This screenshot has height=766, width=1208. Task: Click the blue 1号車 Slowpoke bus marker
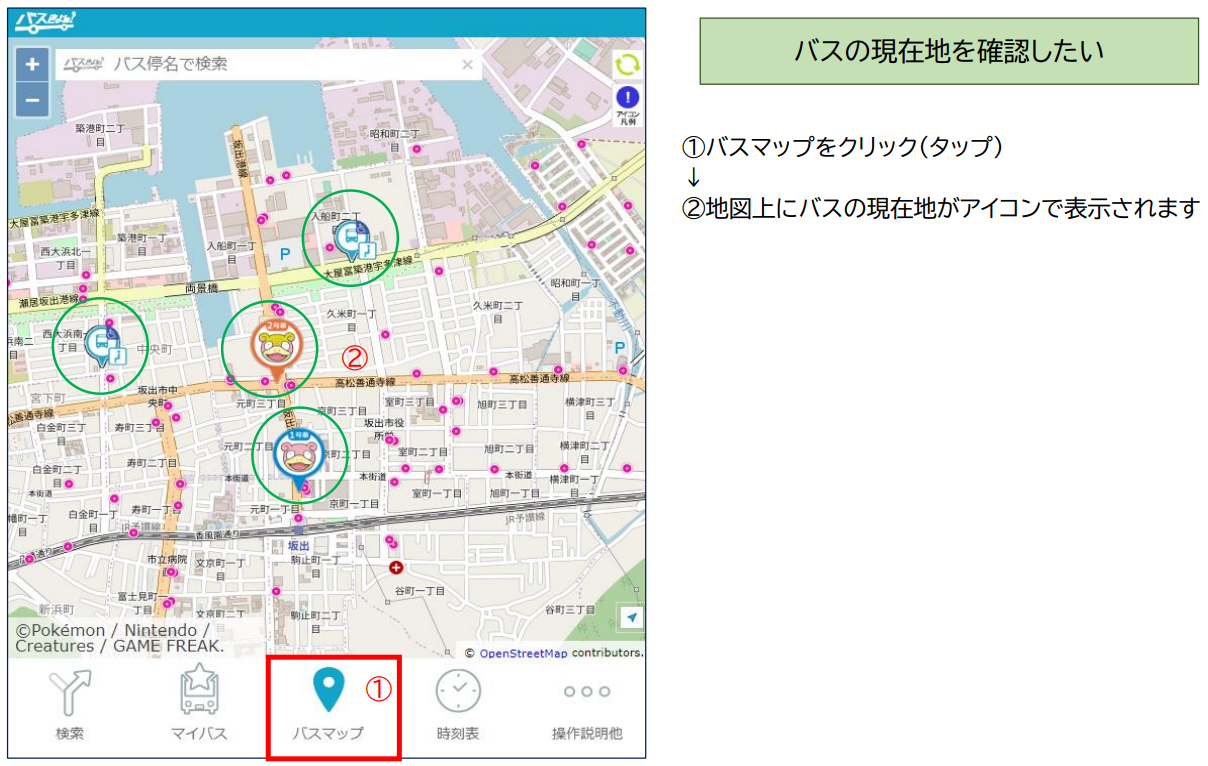coord(299,460)
